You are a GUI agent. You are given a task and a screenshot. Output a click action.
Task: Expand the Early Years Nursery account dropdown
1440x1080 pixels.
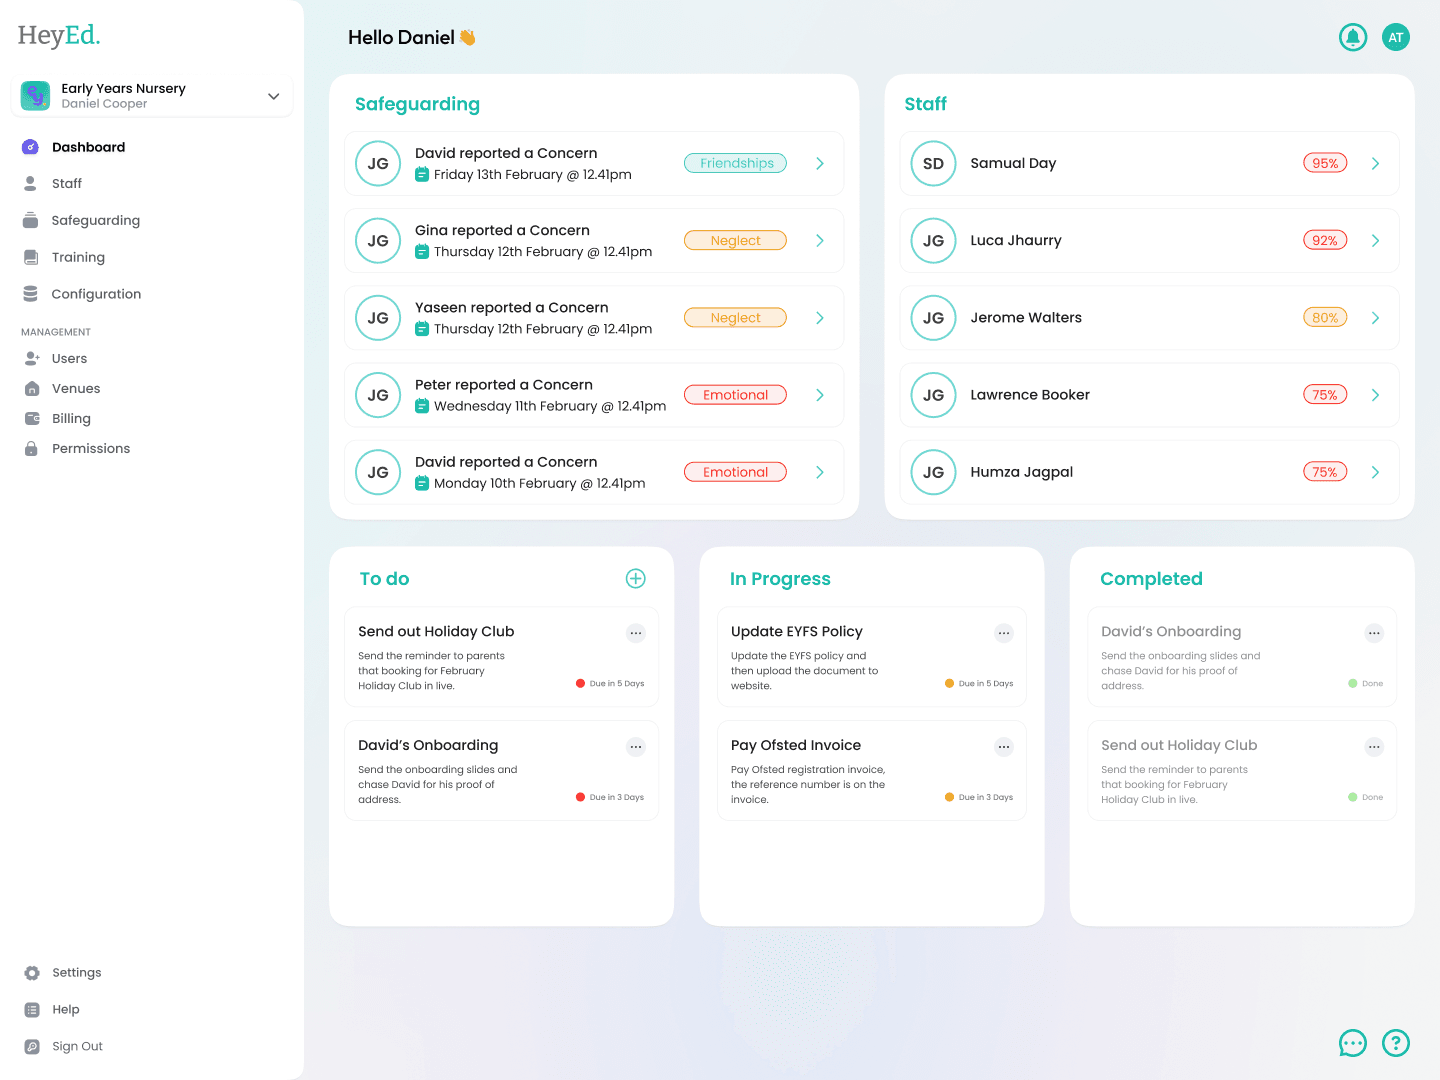273,96
